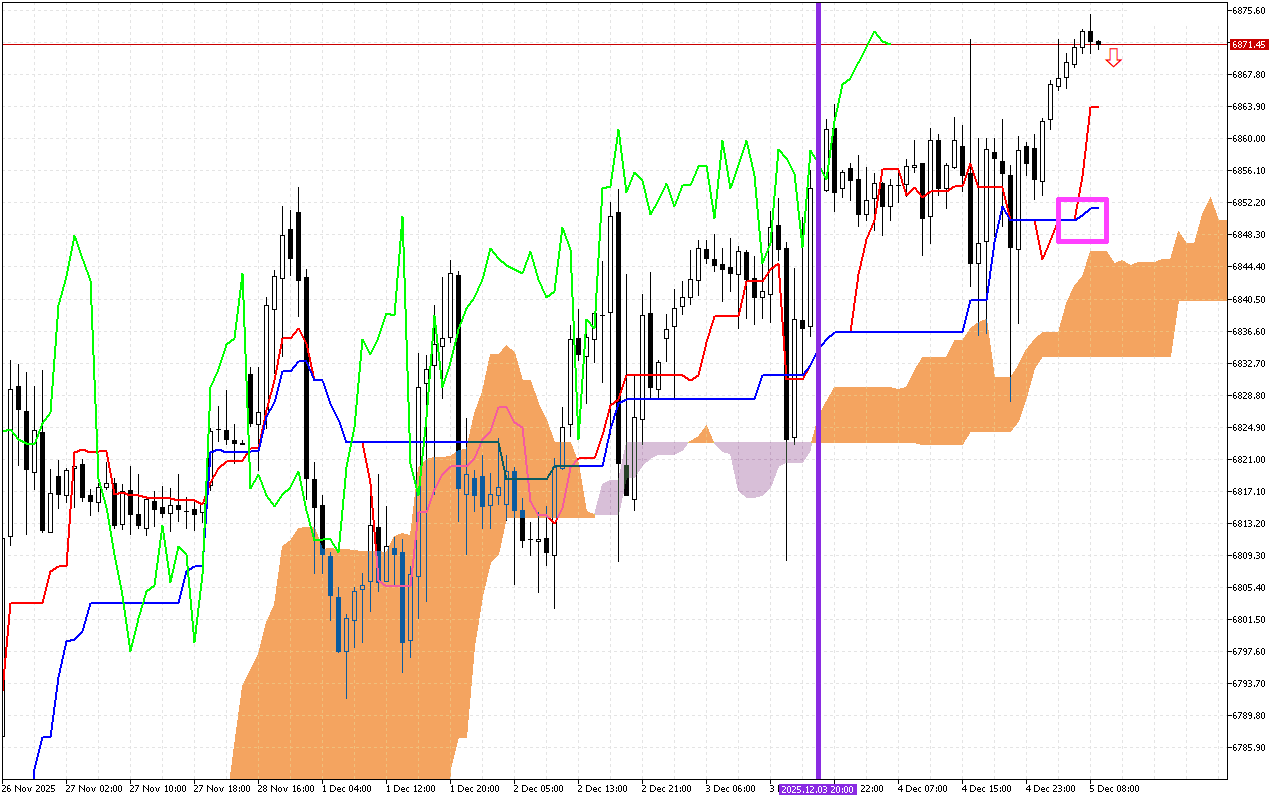Select the horizontal red resistance line
This screenshot has height=800, width=1280.
pyautogui.click(x=500, y=44)
